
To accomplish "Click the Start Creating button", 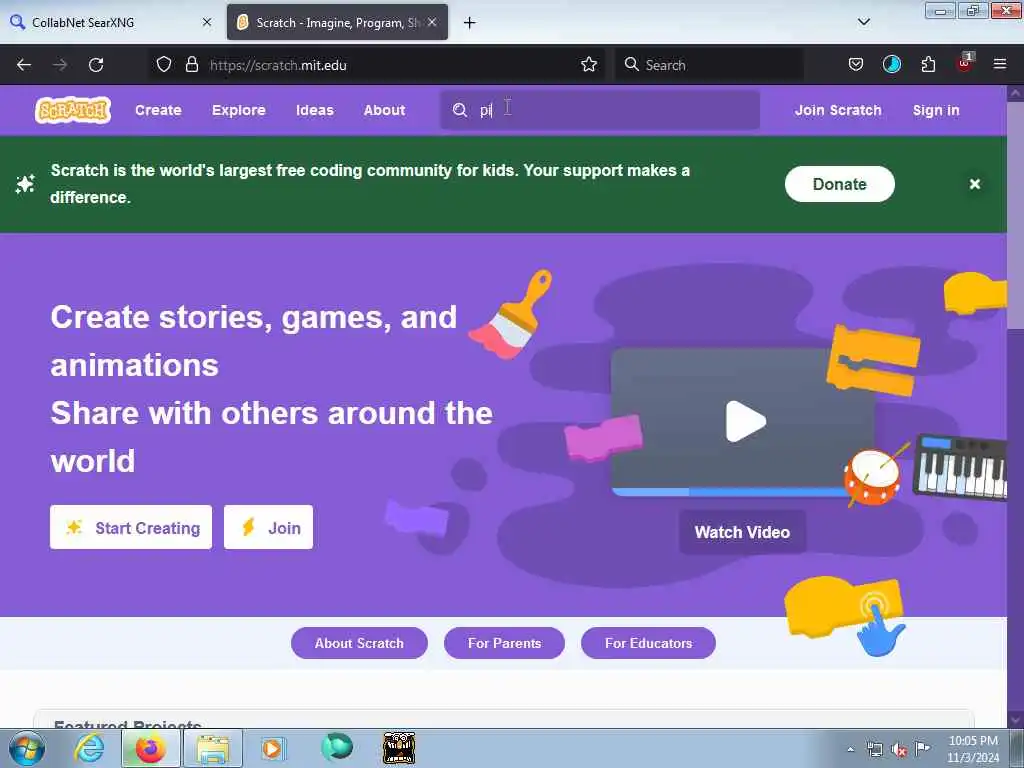I will pyautogui.click(x=131, y=527).
